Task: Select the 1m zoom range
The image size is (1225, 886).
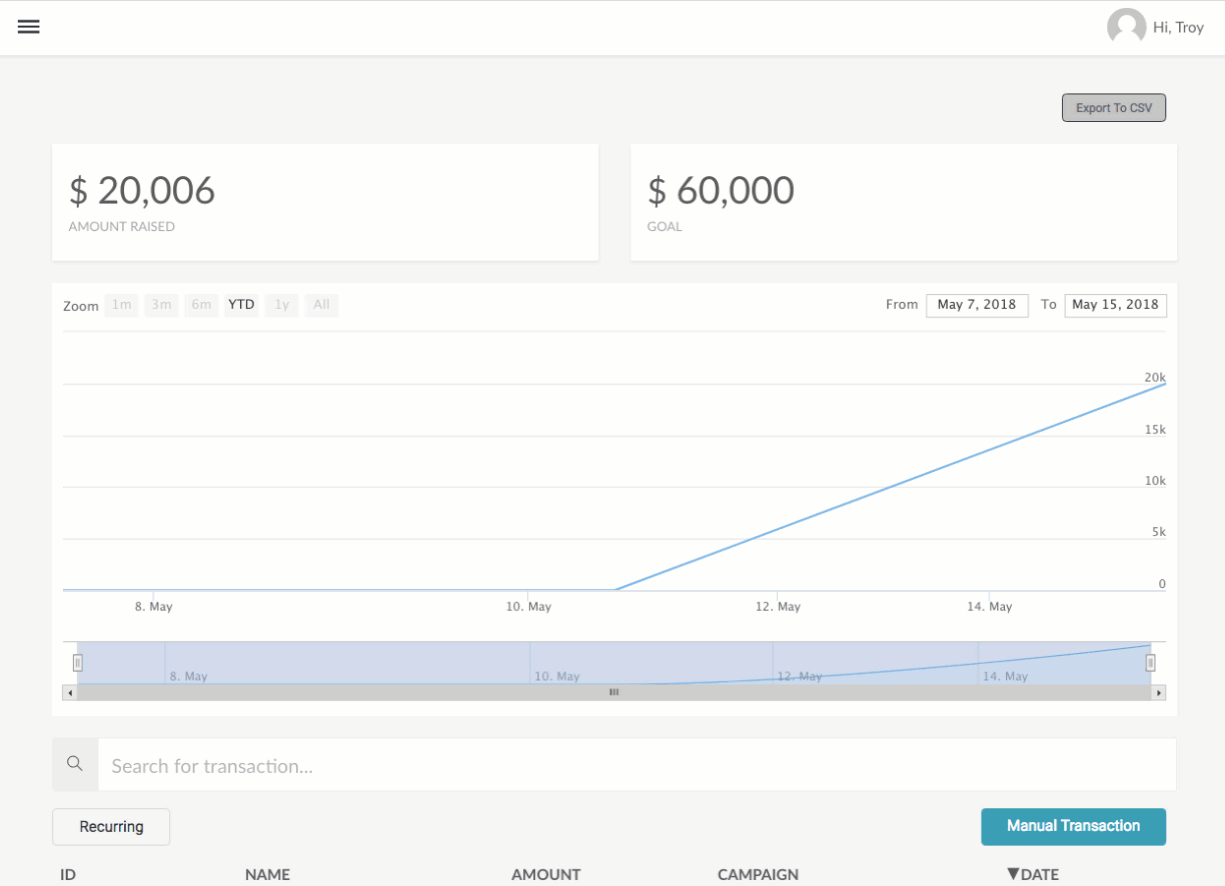Action: point(122,305)
